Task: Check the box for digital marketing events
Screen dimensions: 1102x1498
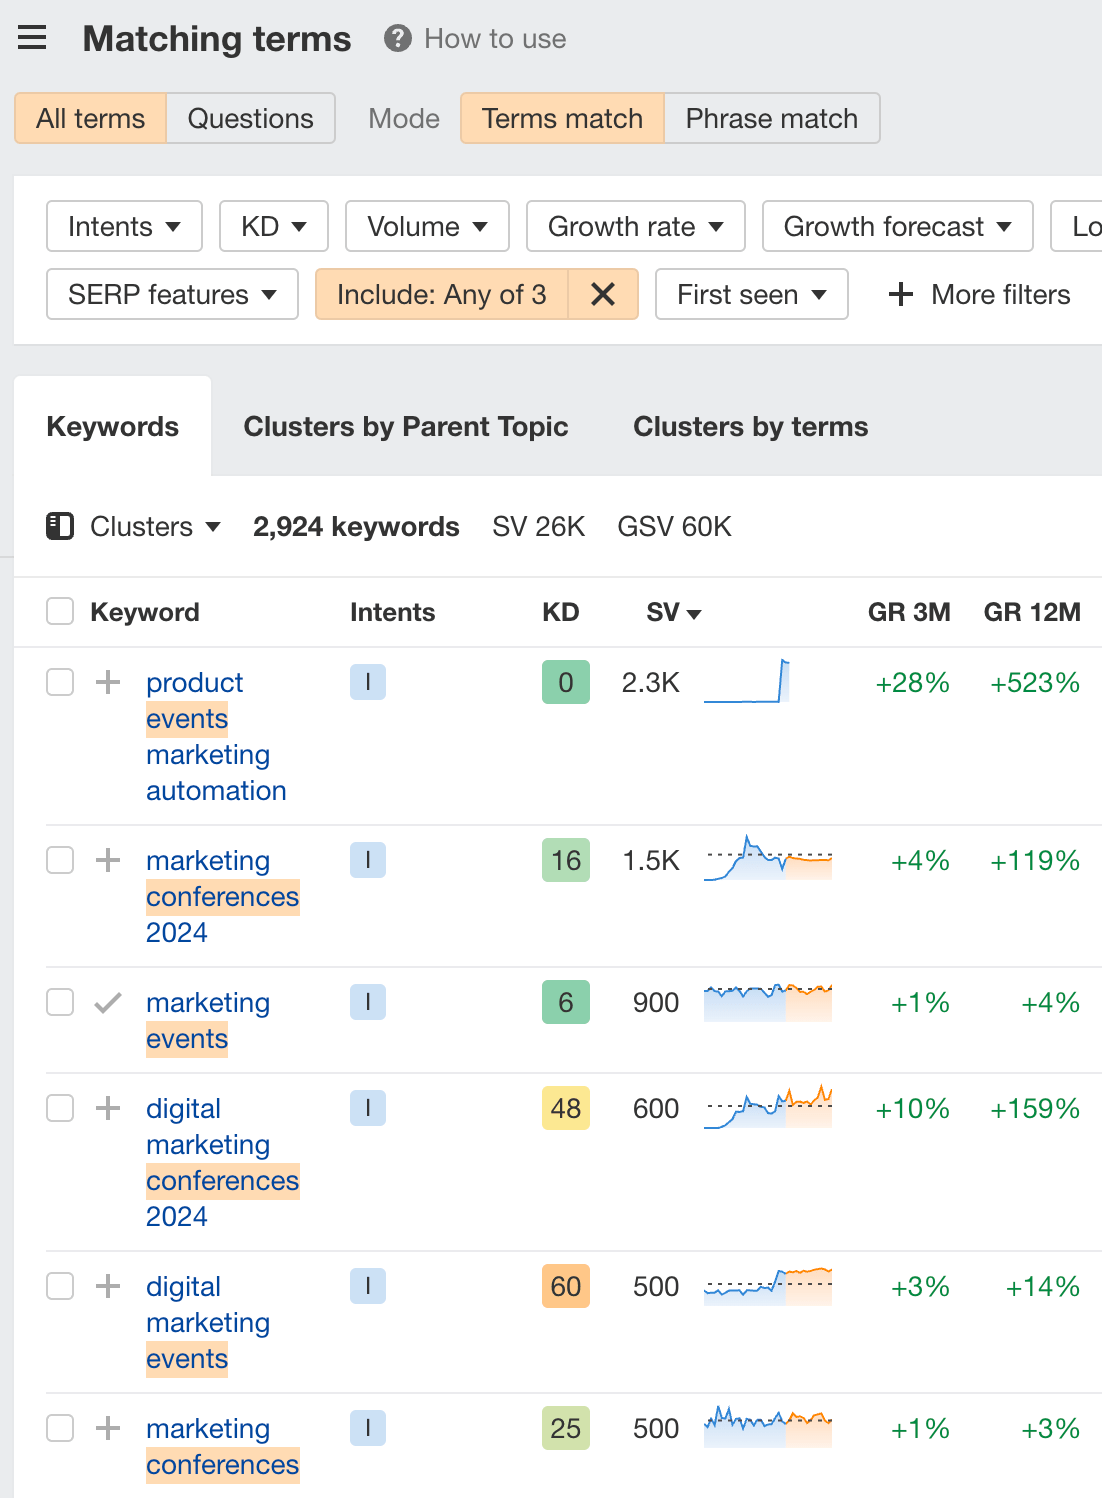Action: point(59,1286)
